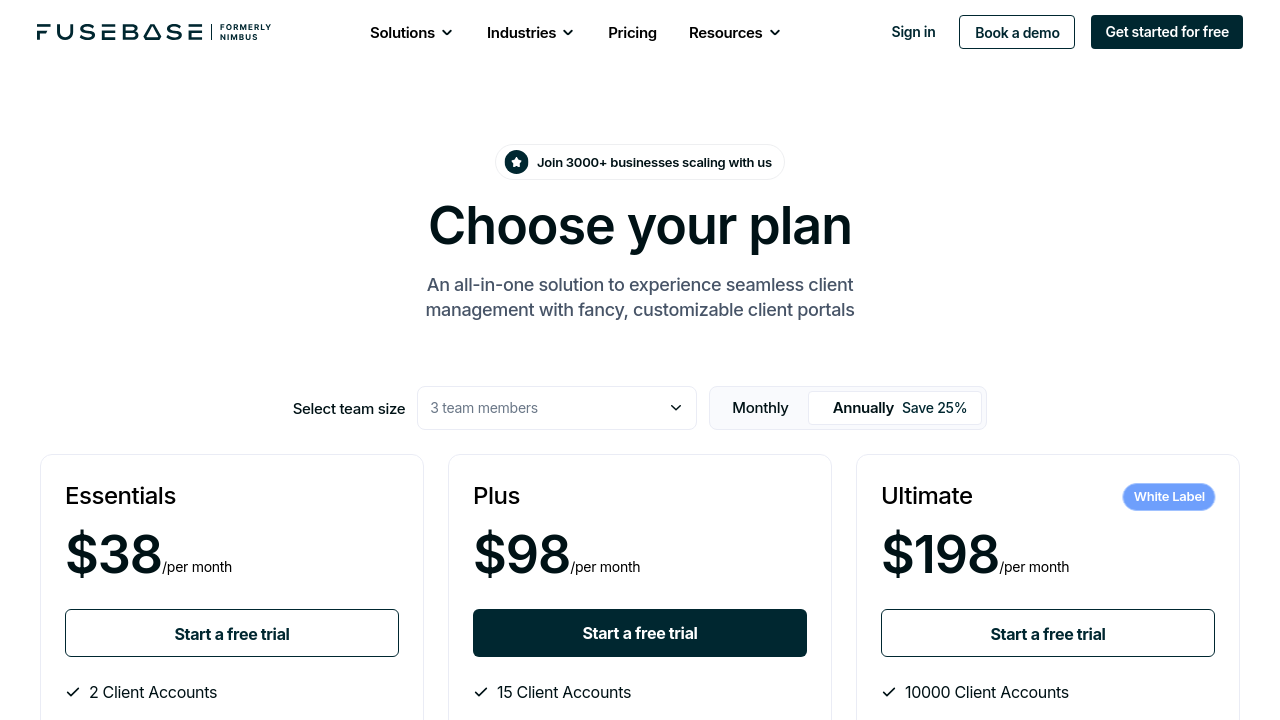Switch billing to Annually

[862, 408]
